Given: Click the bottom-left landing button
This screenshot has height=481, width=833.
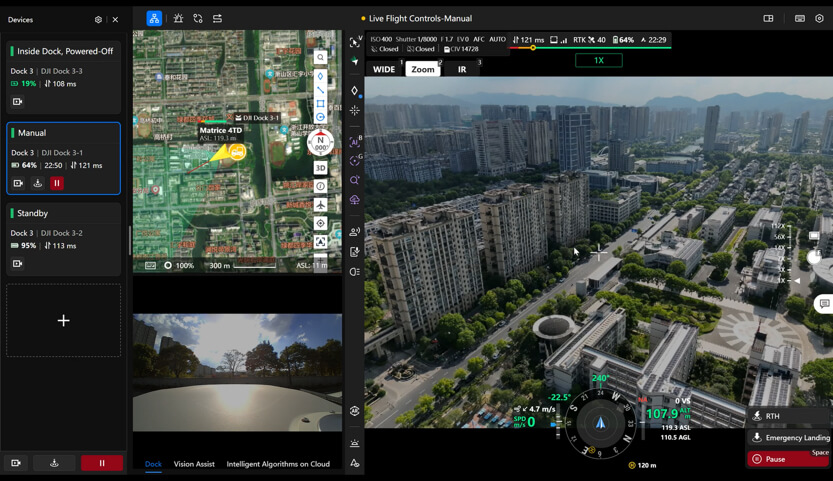Looking at the screenshot, I should (54, 463).
